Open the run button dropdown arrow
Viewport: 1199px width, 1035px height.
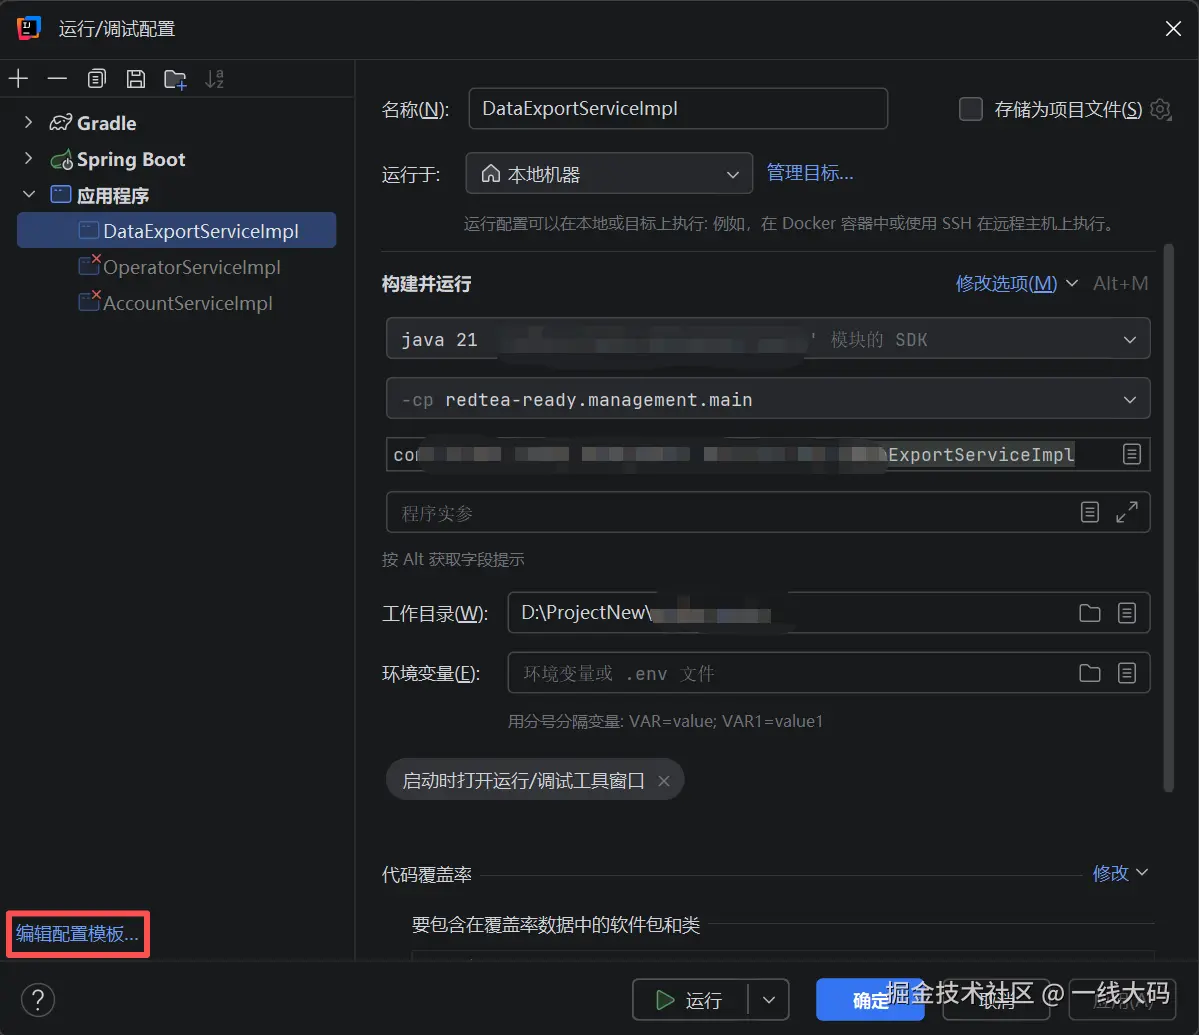[768, 1000]
